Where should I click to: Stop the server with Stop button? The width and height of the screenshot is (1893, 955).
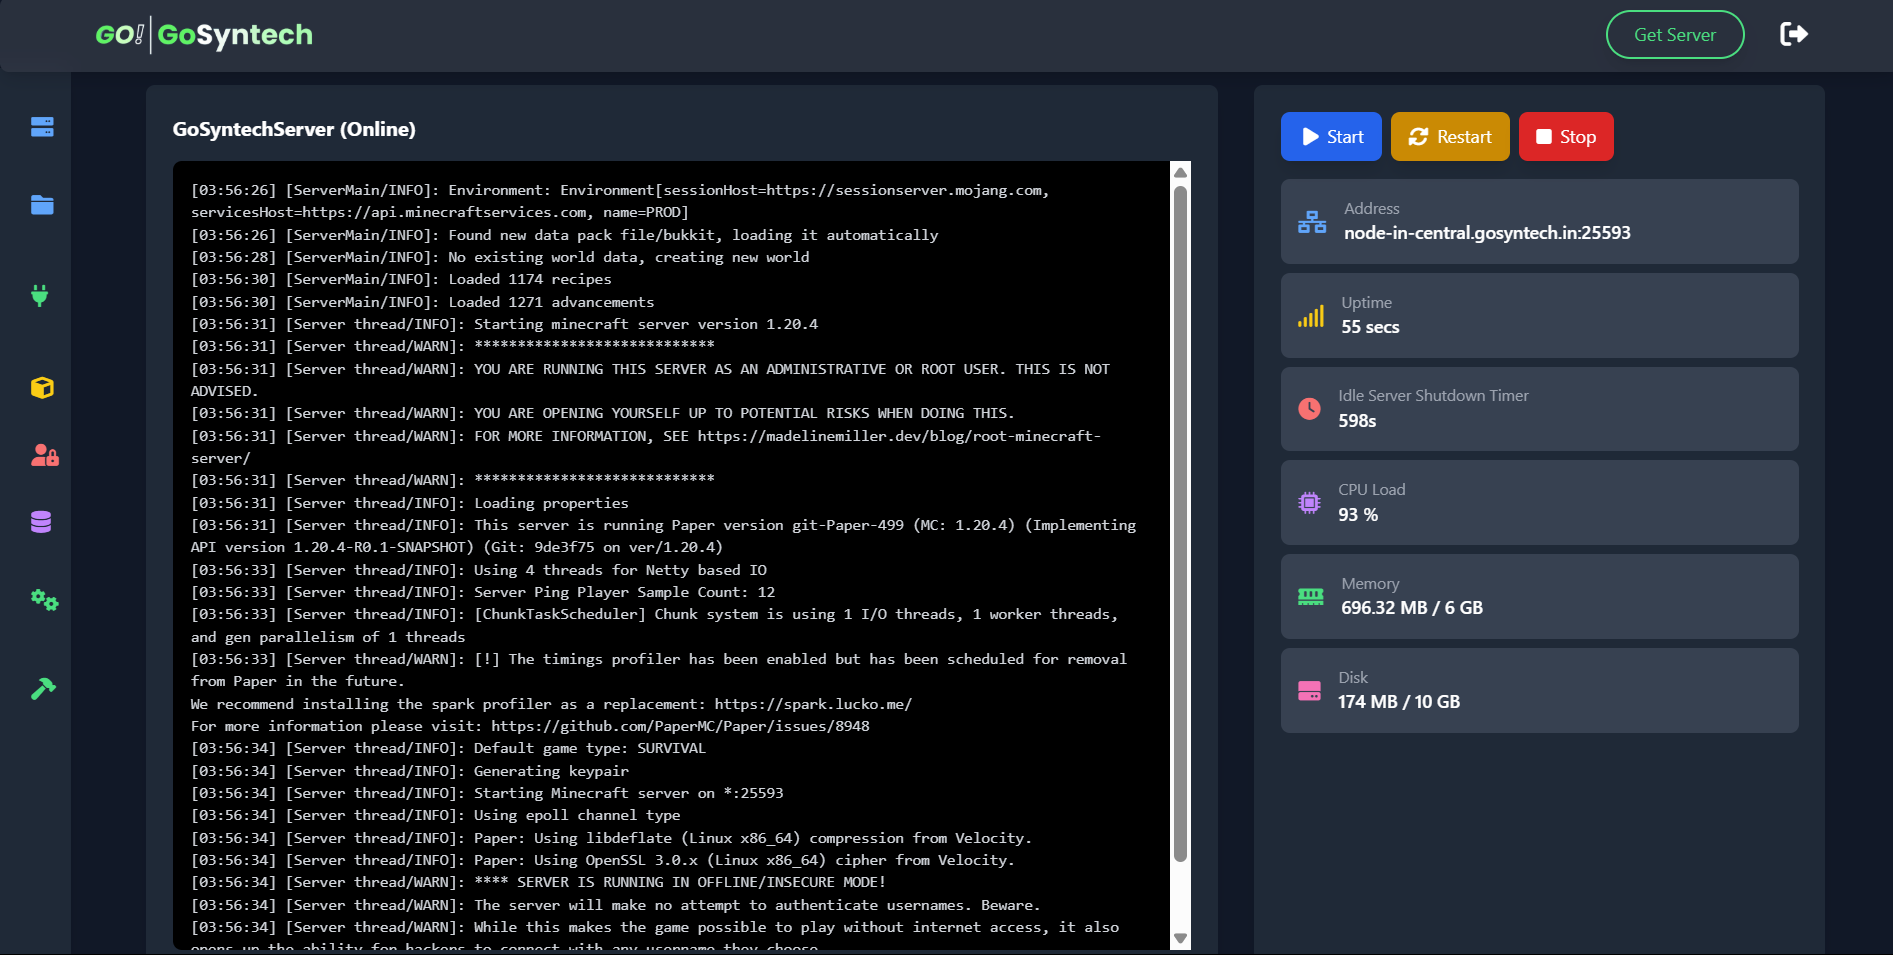[1566, 137]
